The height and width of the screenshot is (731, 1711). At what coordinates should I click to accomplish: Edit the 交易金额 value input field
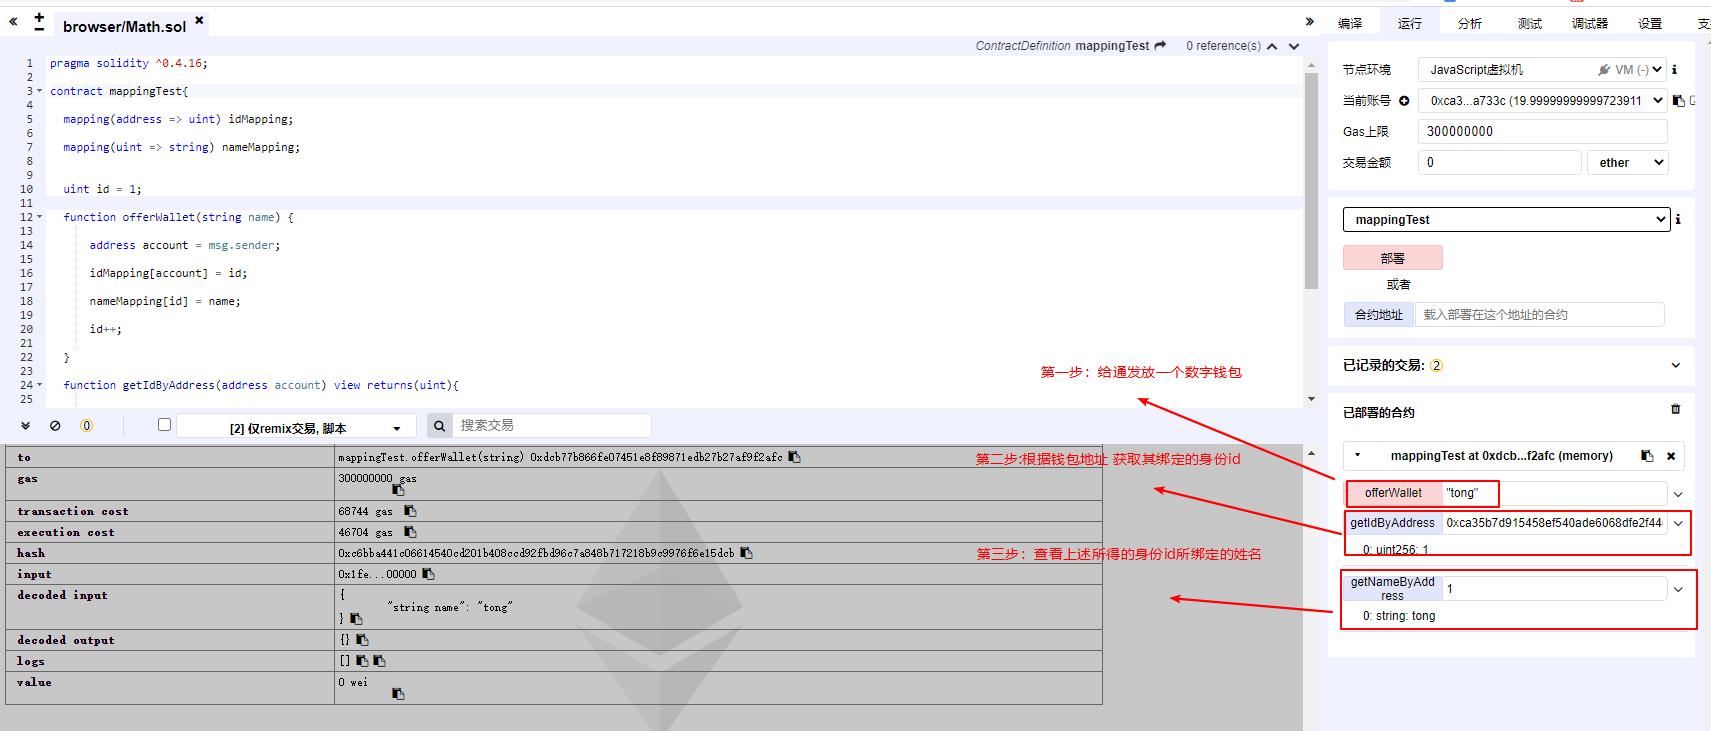pyautogui.click(x=1499, y=162)
